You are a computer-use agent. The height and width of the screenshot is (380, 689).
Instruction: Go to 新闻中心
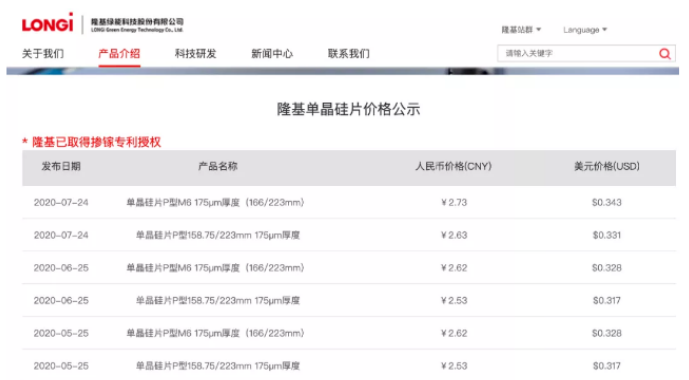(x=272, y=54)
